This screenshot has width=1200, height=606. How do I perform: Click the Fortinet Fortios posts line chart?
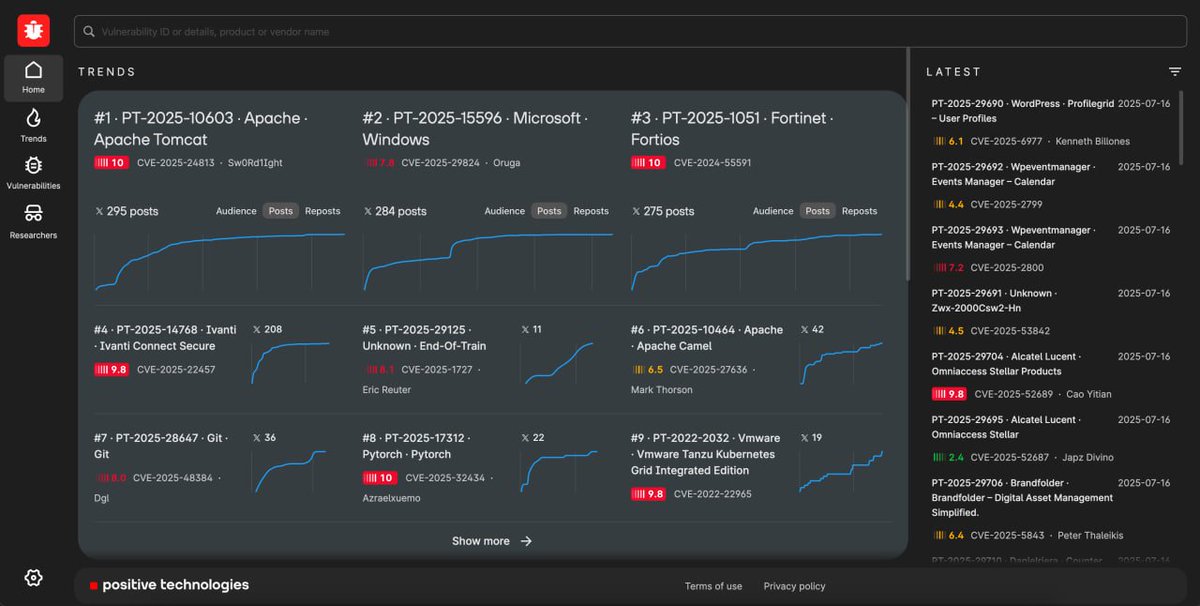tap(757, 262)
